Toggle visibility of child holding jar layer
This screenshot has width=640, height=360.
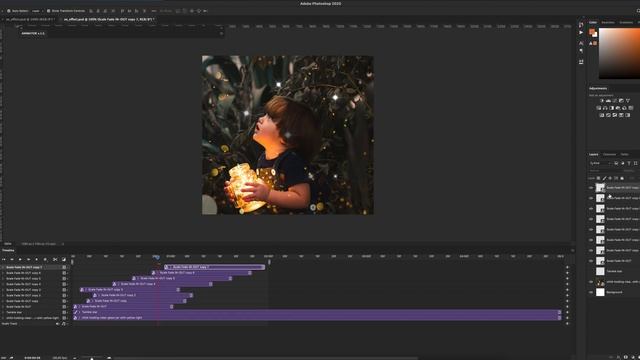pos(591,282)
